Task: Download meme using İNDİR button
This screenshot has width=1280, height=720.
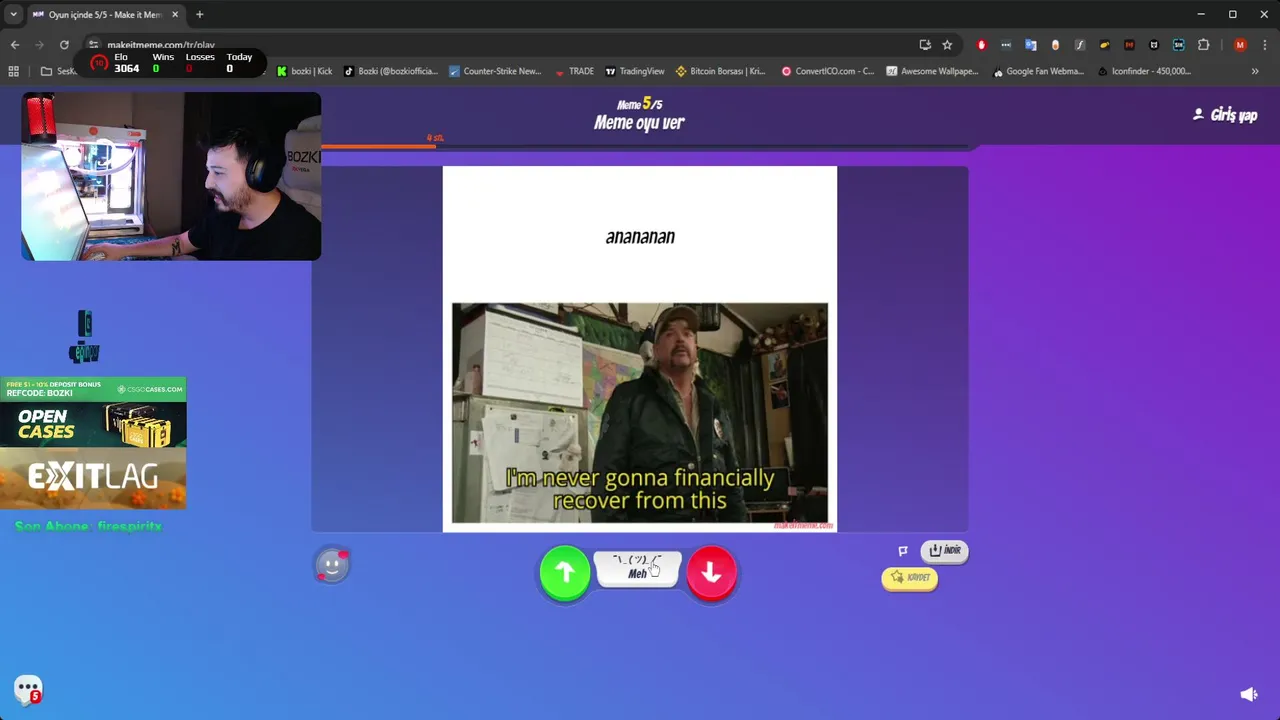Action: 944,550
